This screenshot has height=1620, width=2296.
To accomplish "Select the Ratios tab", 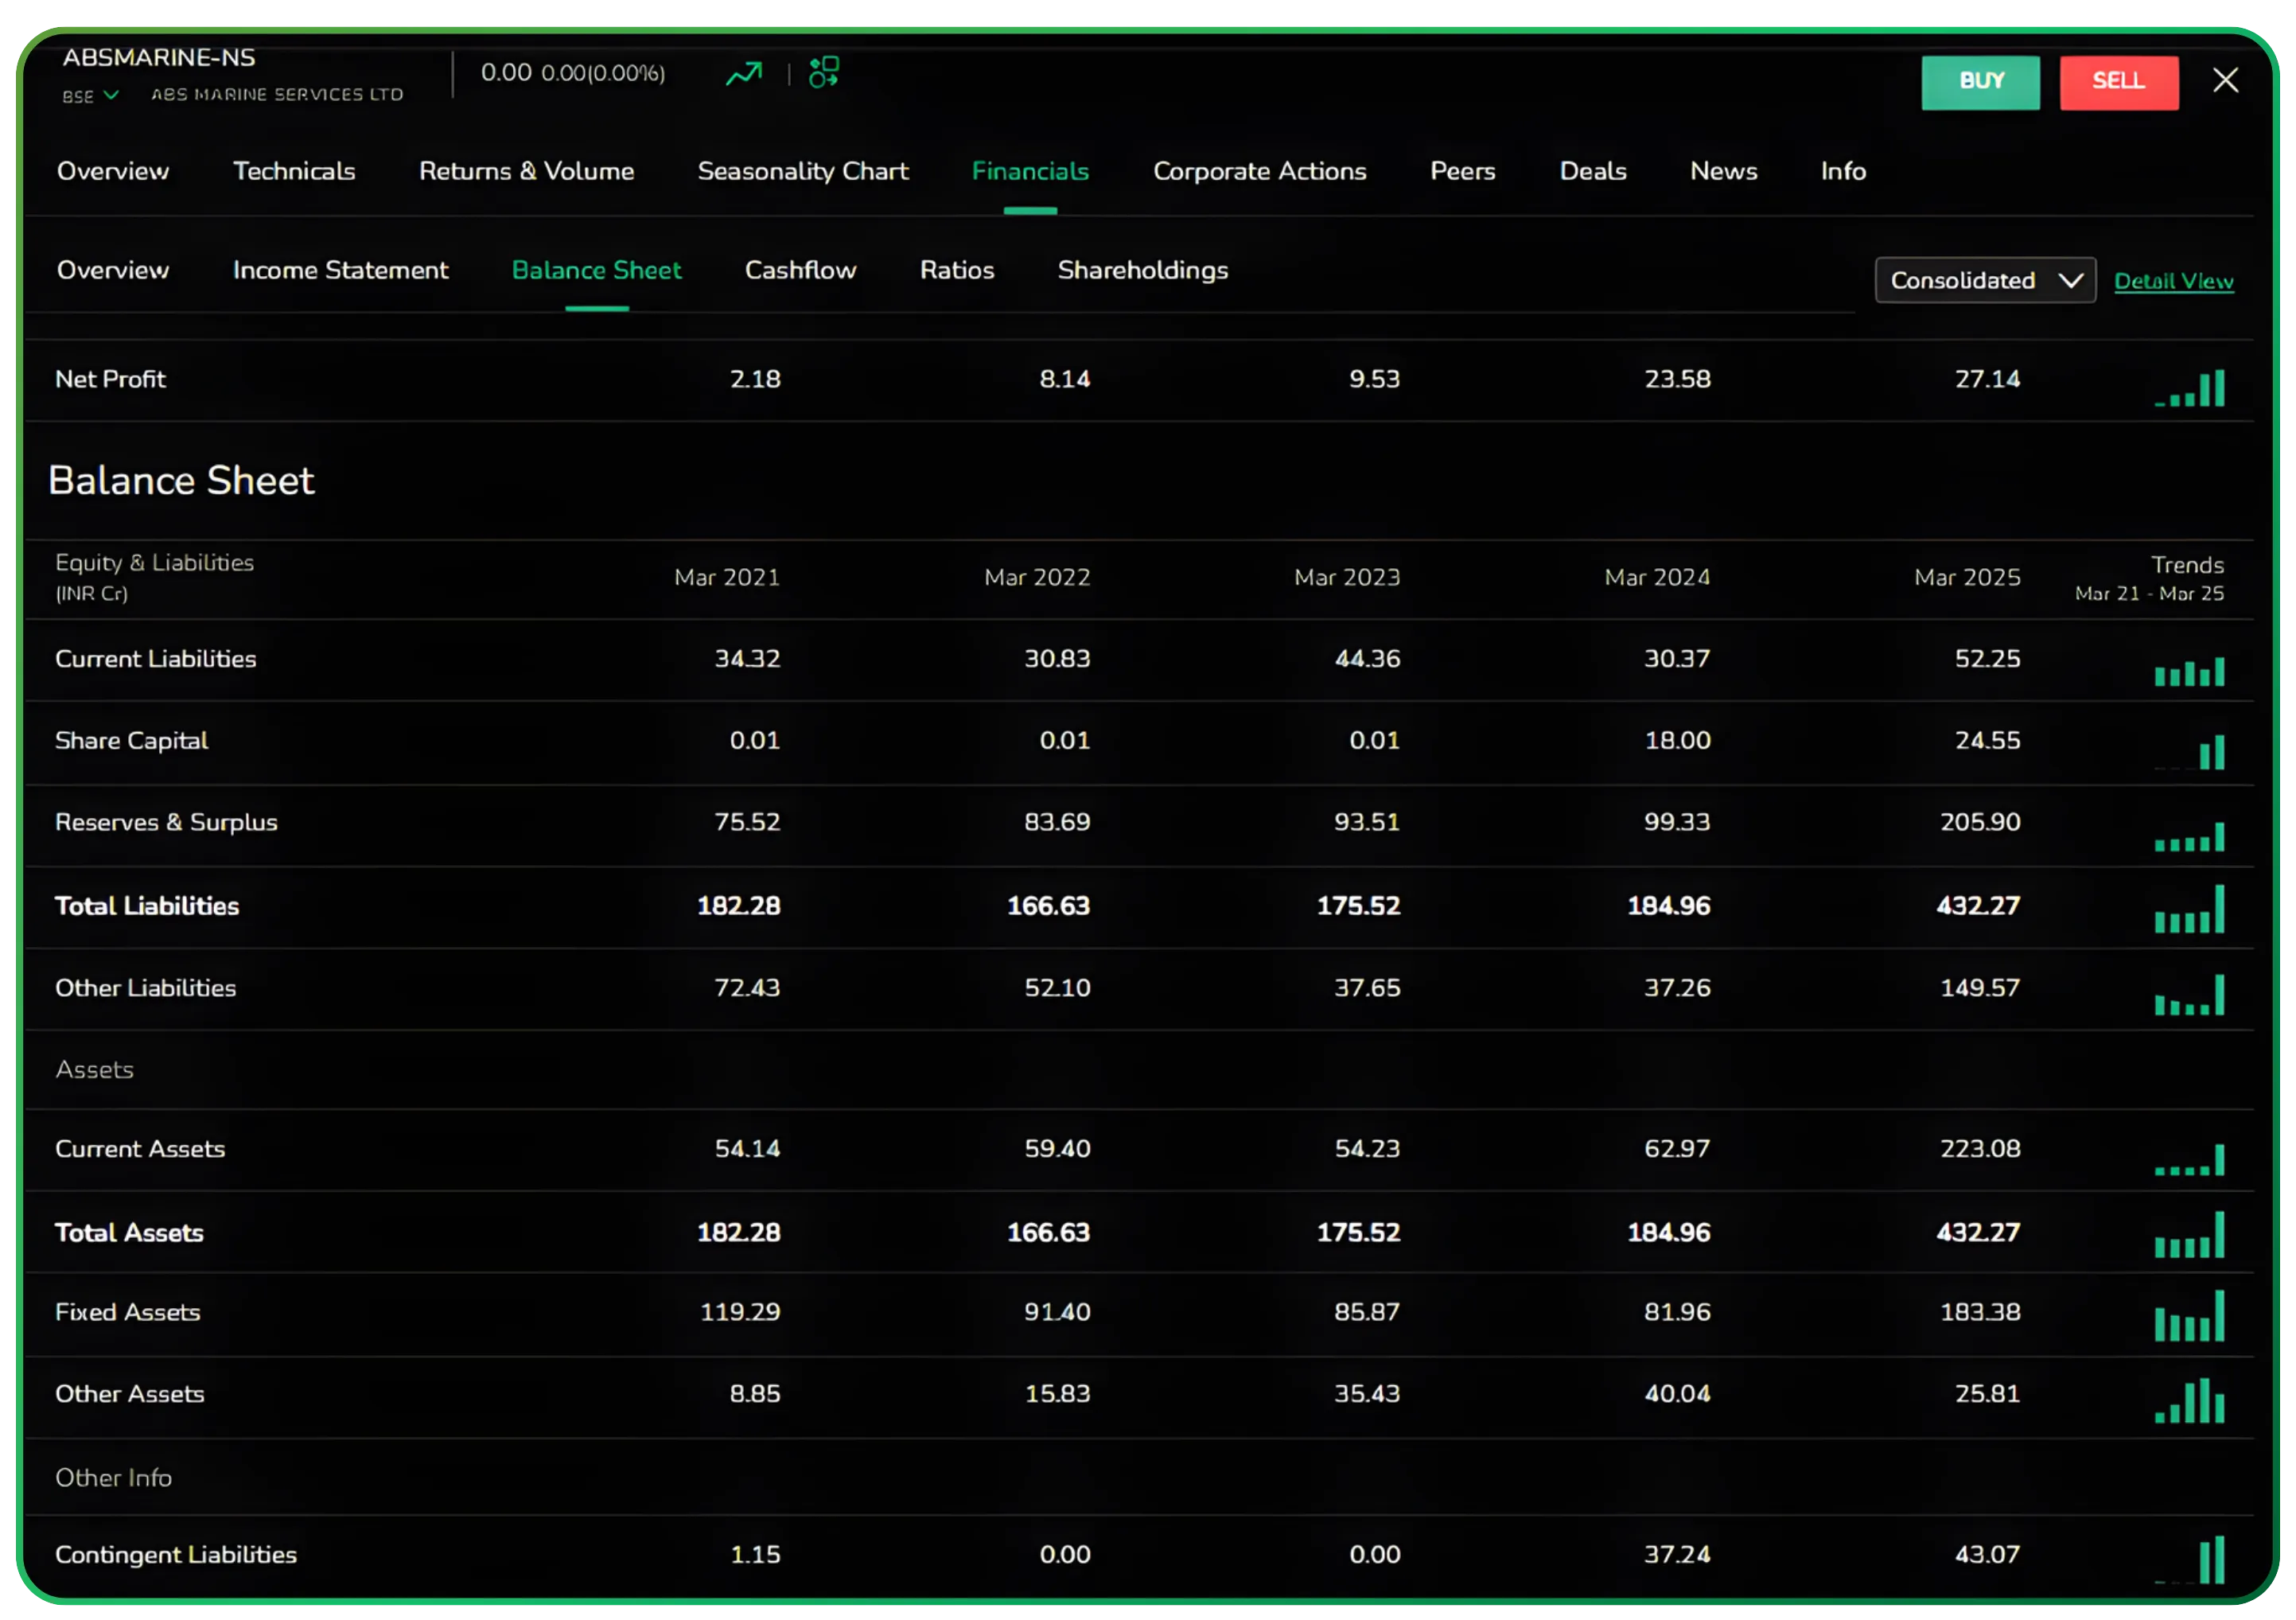I will pyautogui.click(x=956, y=270).
